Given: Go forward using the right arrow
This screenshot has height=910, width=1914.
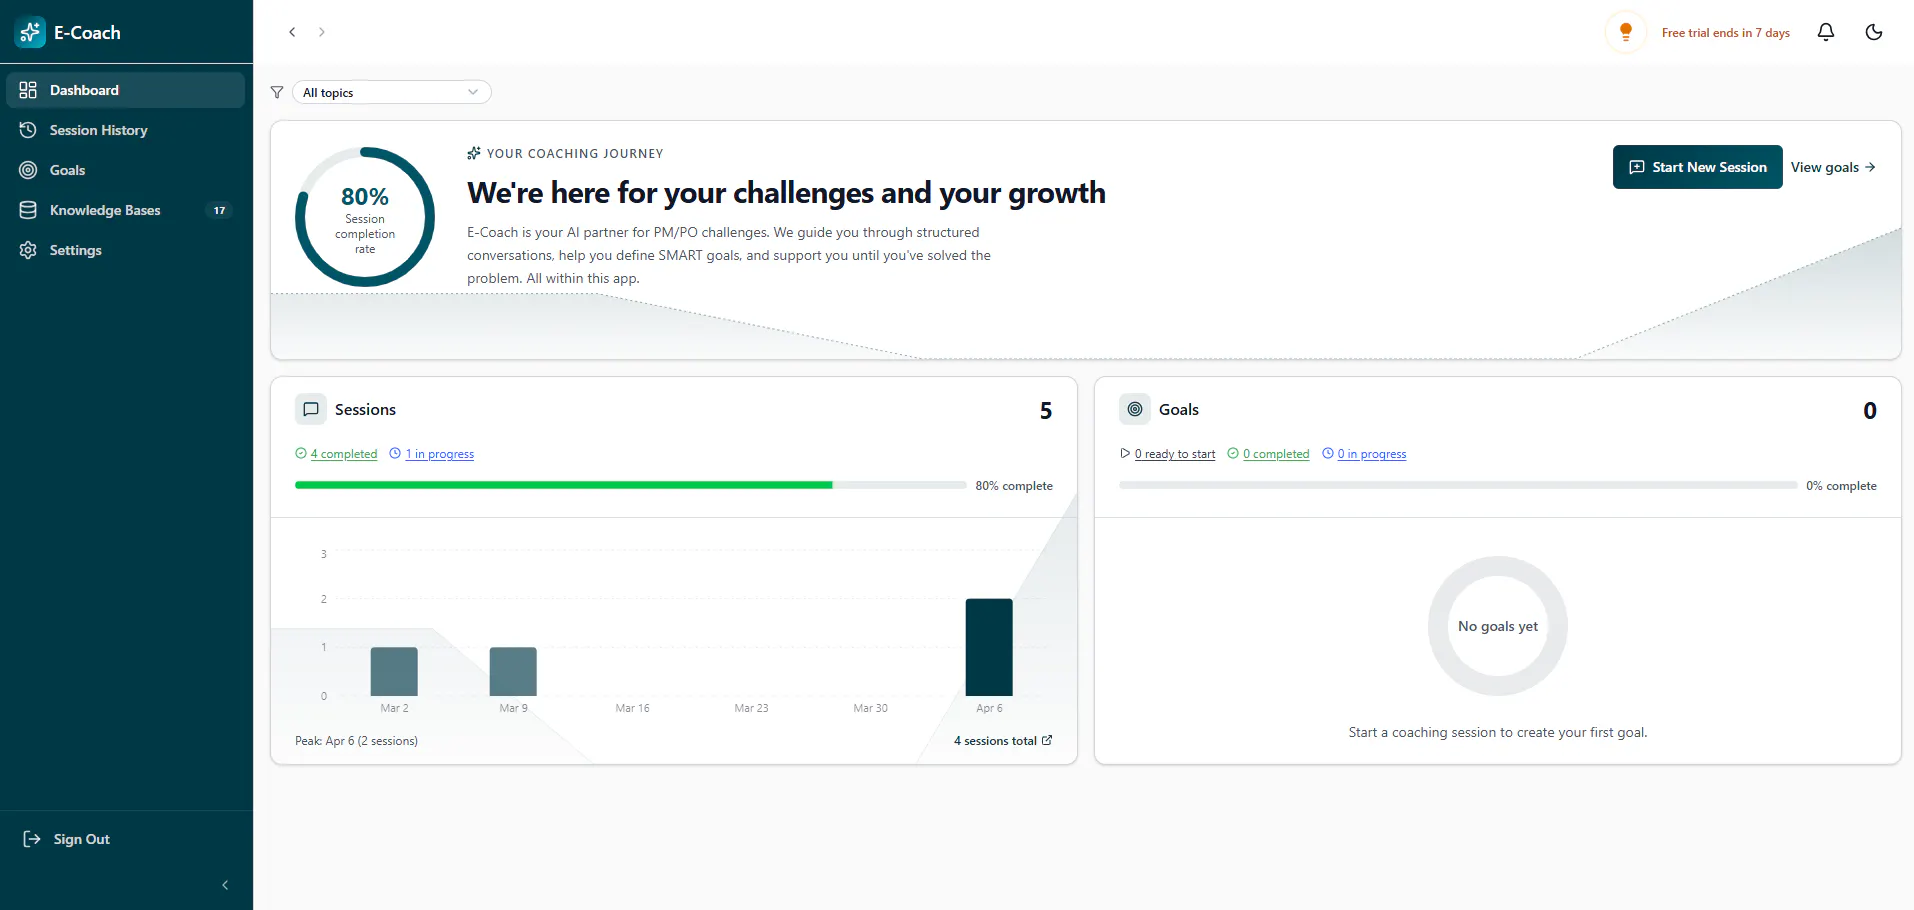Looking at the screenshot, I should 321,32.
